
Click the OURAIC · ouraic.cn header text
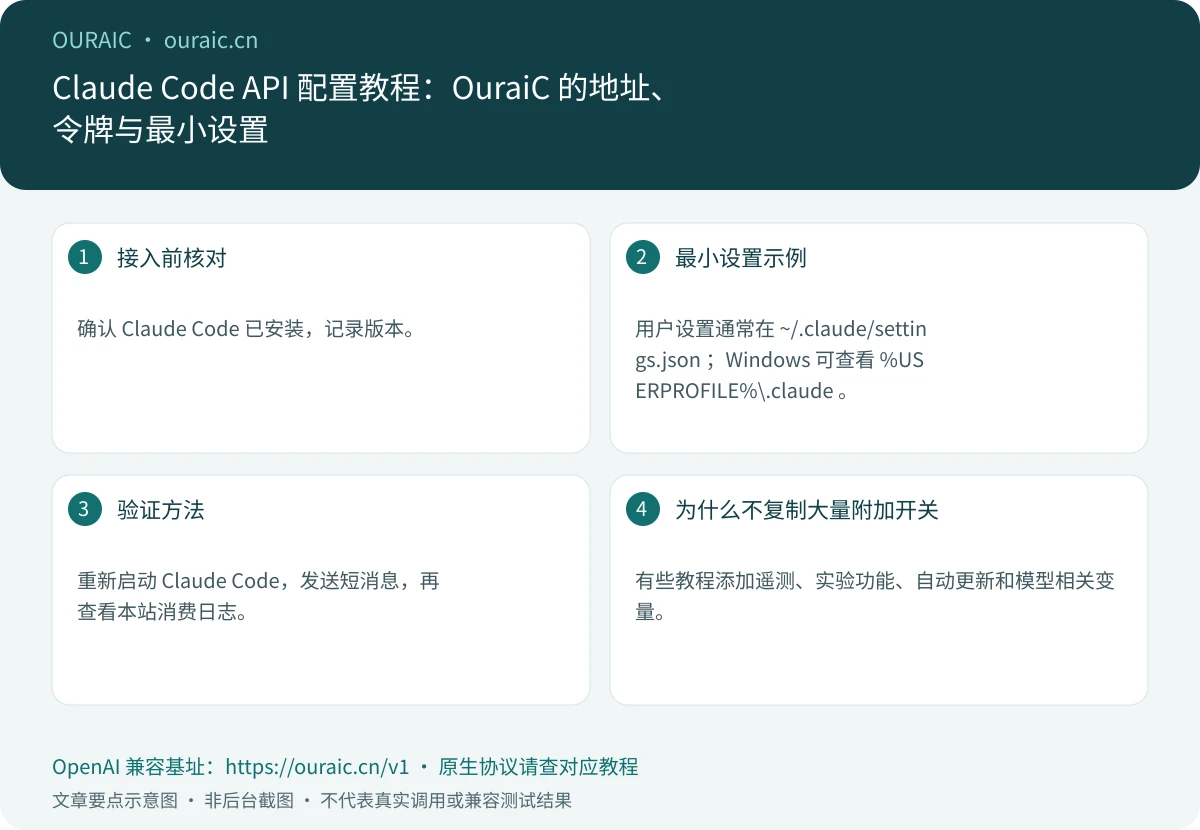155,40
